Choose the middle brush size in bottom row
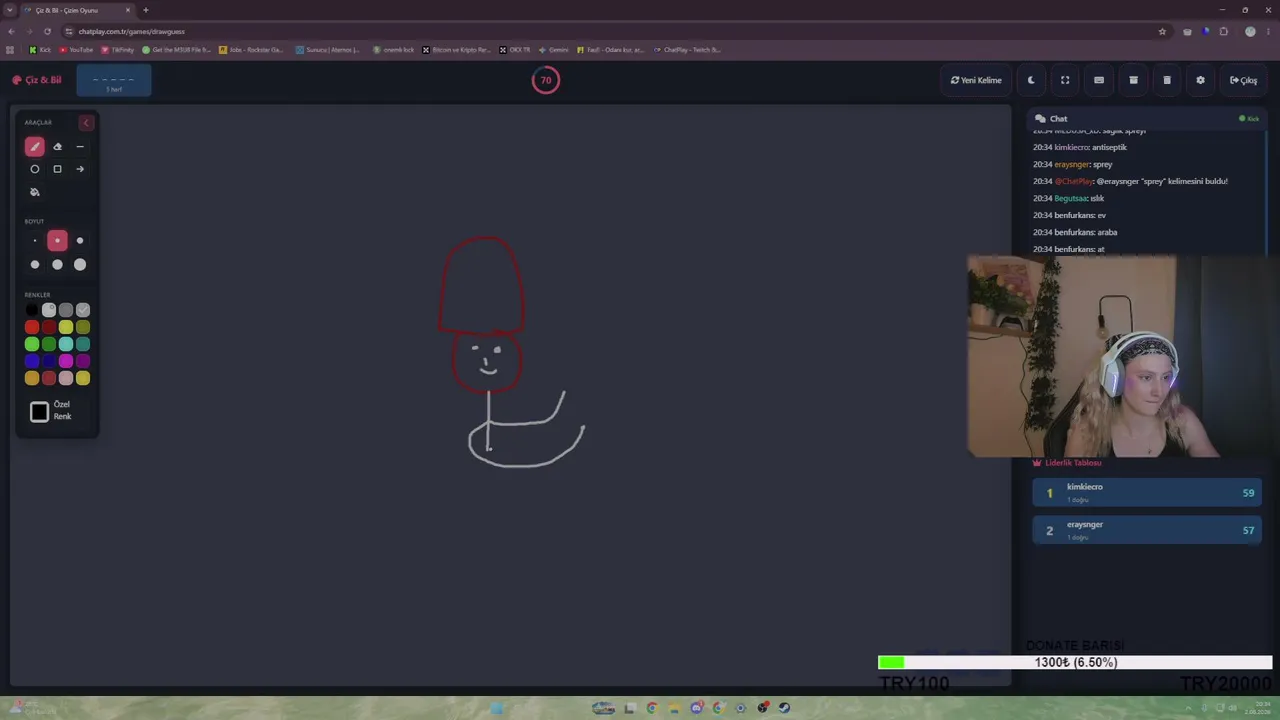The image size is (1280, 720). pyautogui.click(x=57, y=265)
